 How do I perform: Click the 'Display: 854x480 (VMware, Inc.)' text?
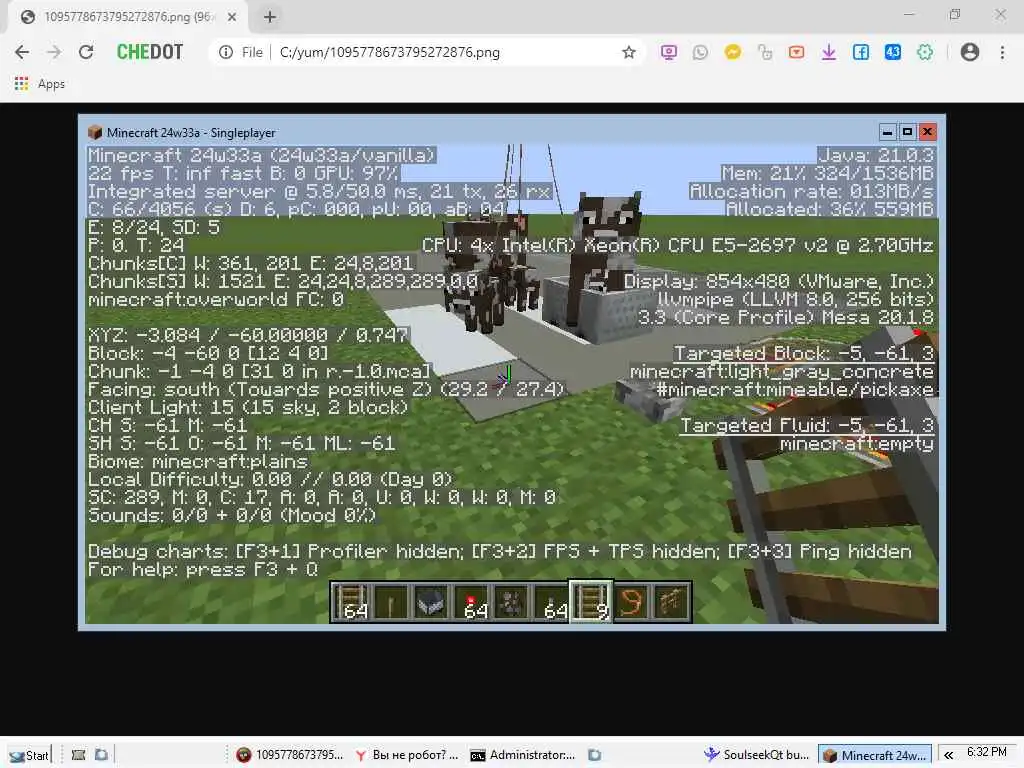(x=778, y=281)
